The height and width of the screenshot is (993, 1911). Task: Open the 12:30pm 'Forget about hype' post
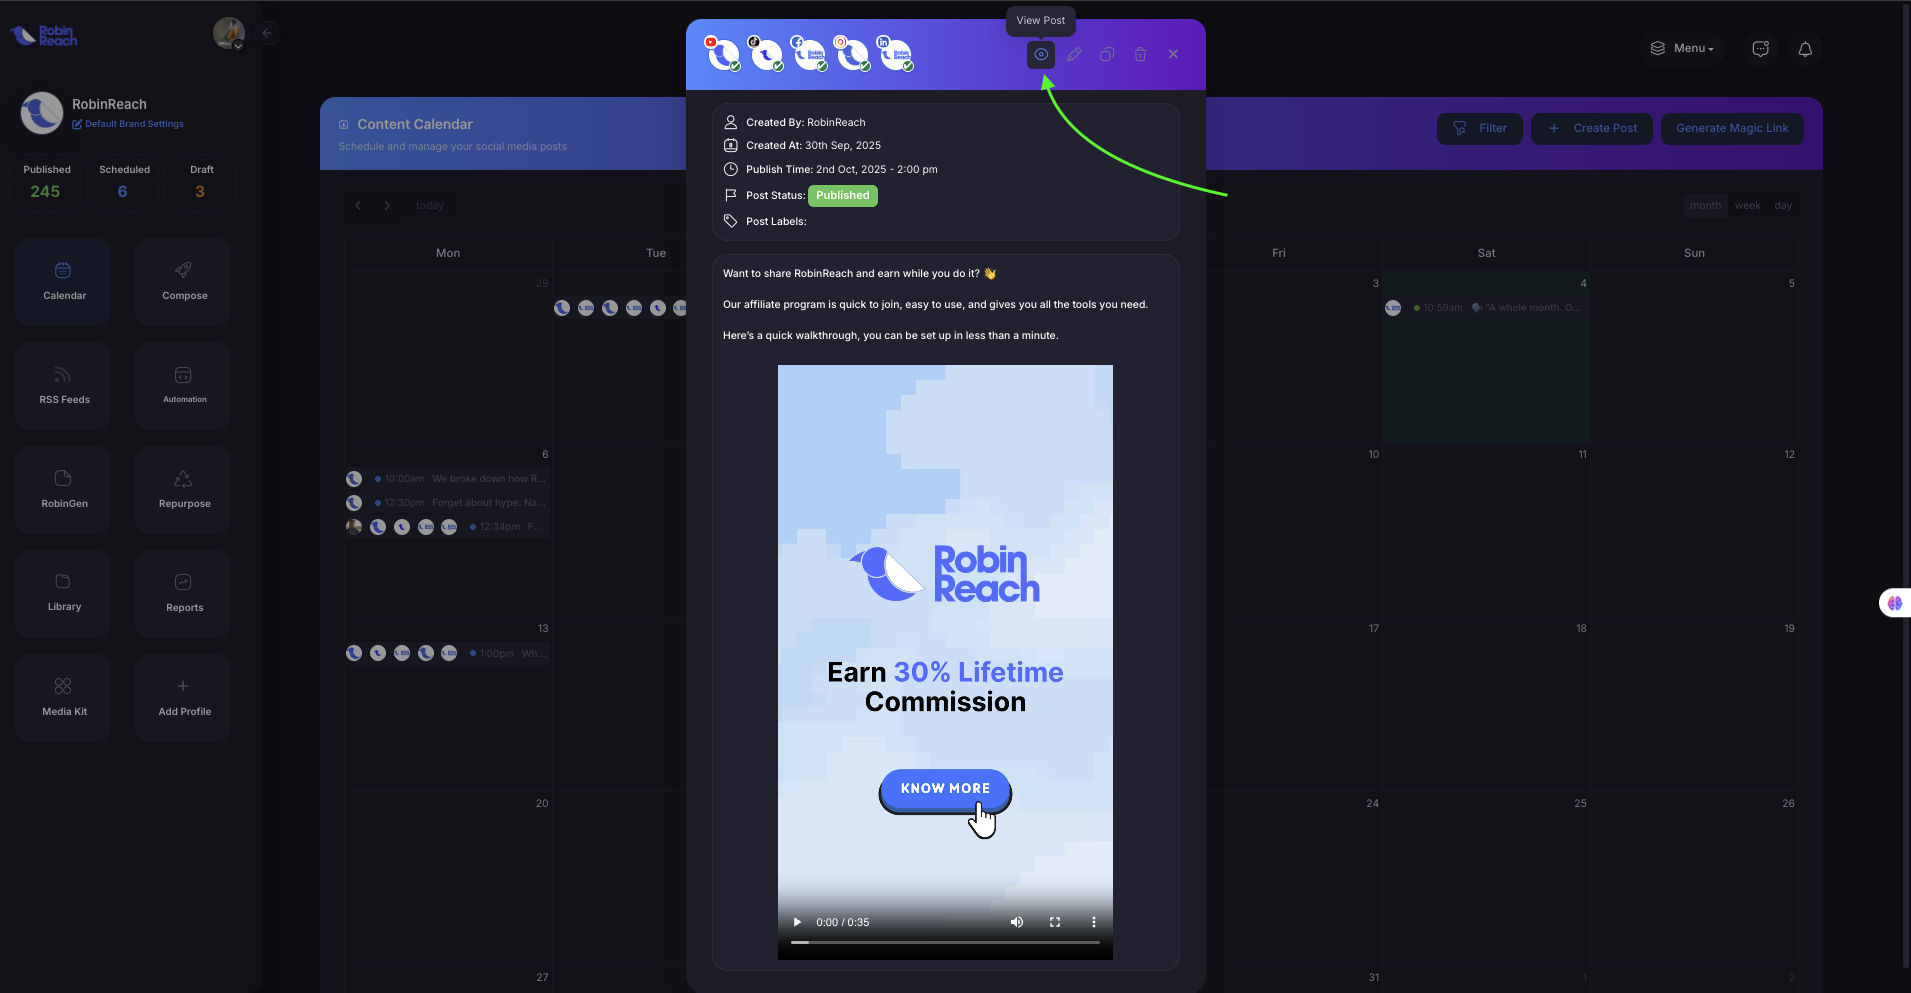point(447,503)
